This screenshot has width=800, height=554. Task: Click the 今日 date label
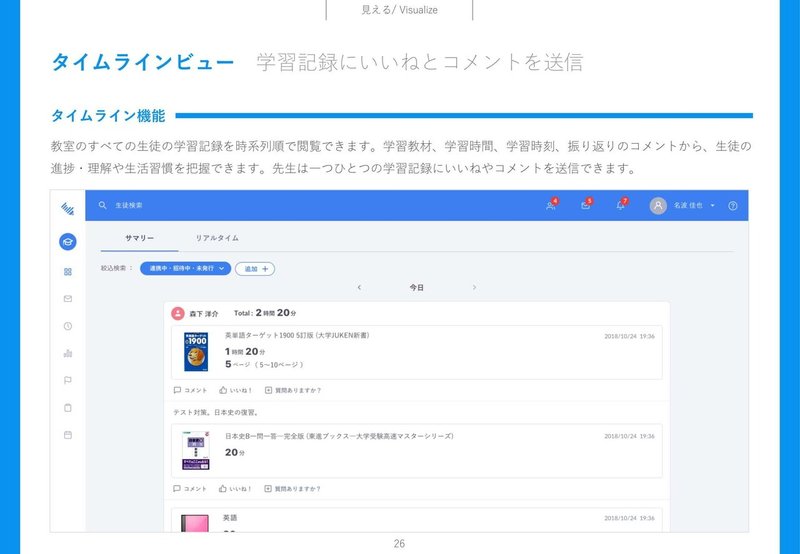[x=416, y=288]
